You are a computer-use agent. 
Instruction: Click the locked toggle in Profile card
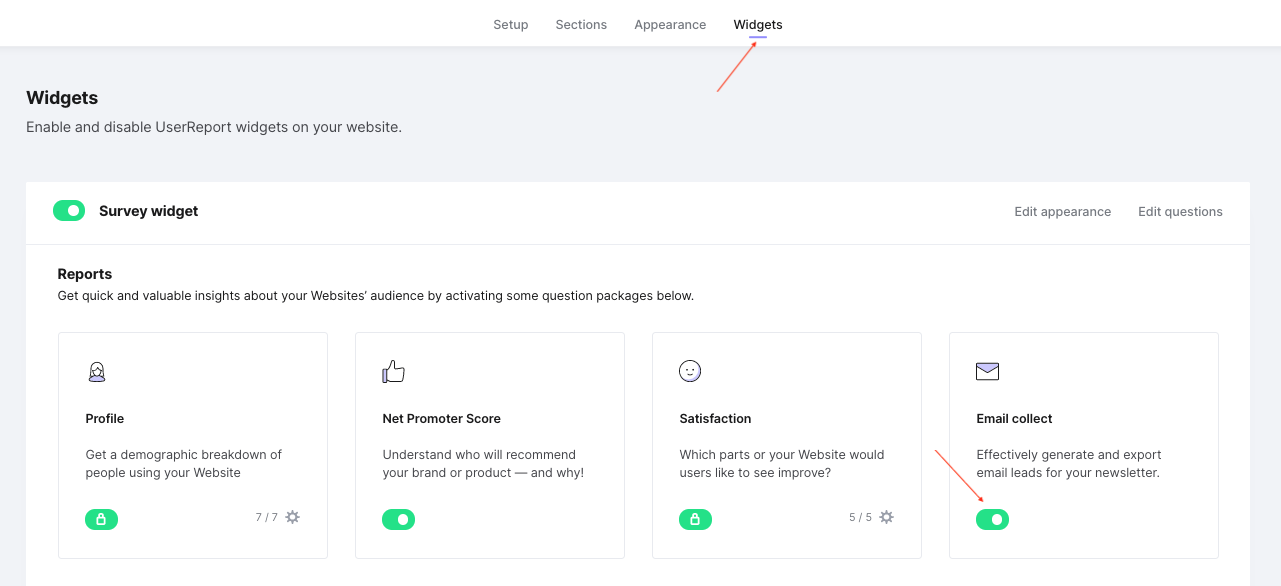pyautogui.click(x=102, y=519)
